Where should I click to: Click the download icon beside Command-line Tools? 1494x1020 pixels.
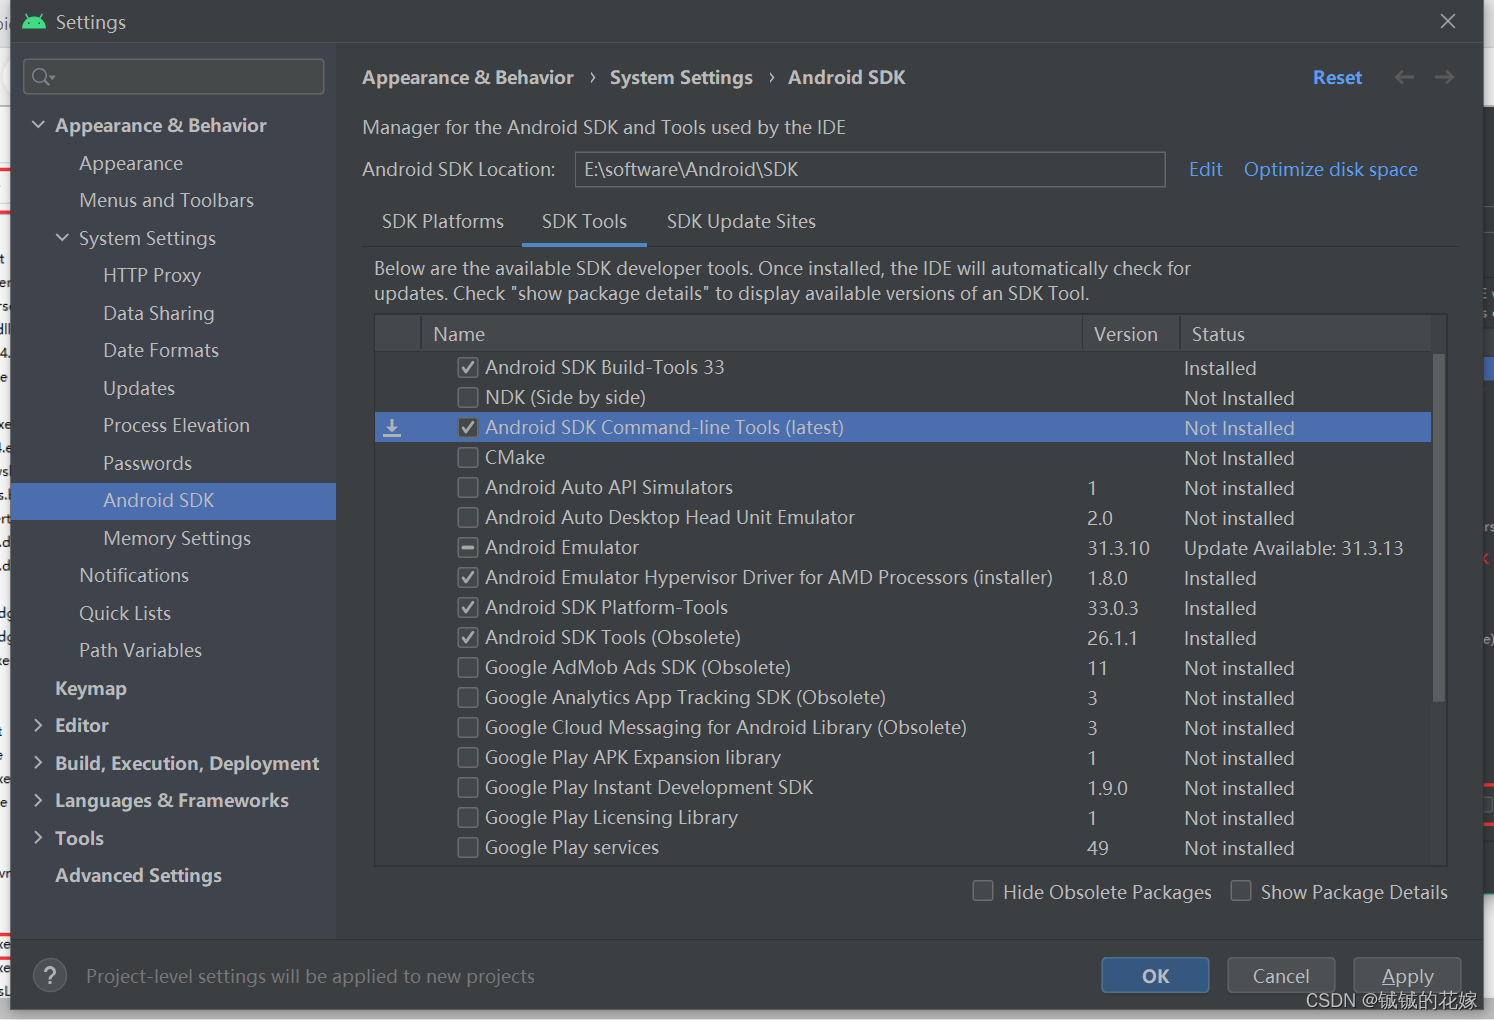click(392, 428)
